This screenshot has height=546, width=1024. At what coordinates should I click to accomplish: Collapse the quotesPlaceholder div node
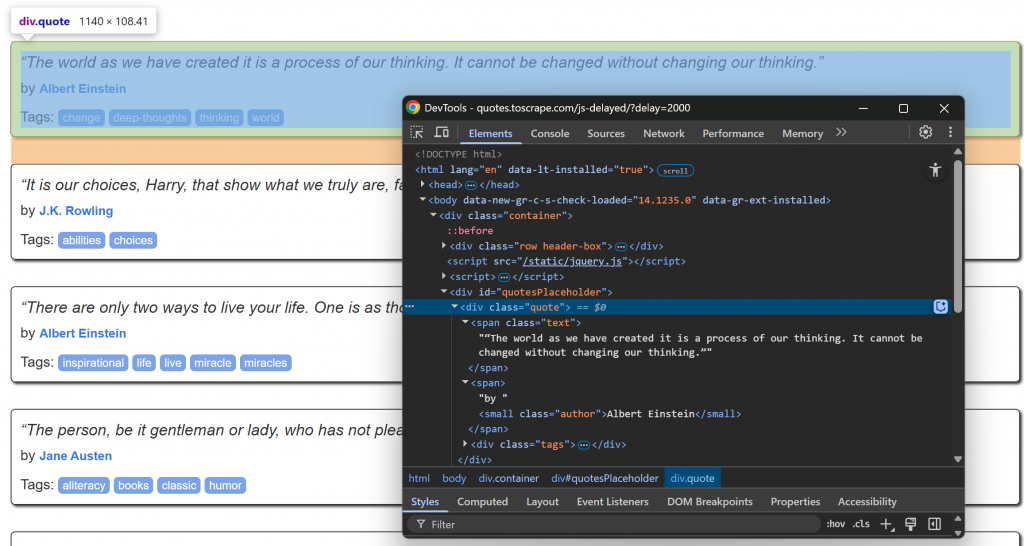pos(444,292)
